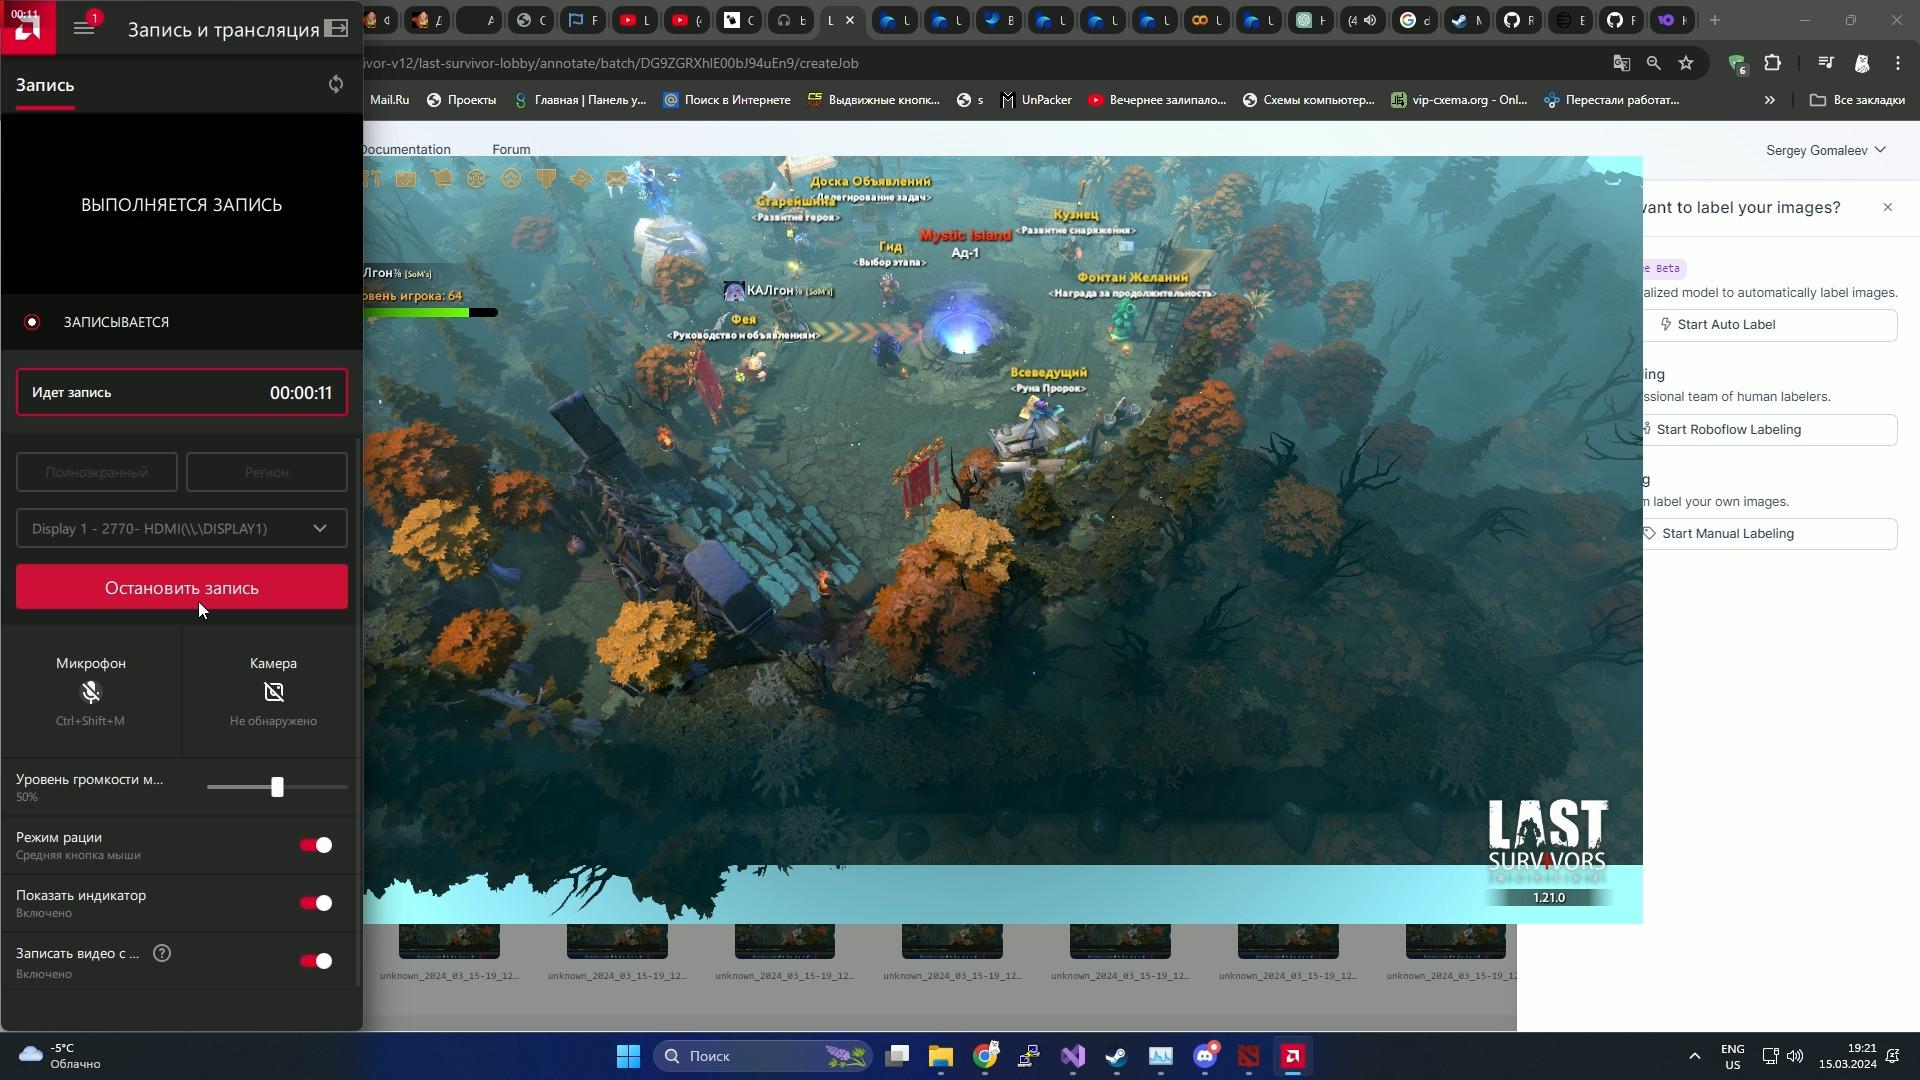The width and height of the screenshot is (1920, 1080).
Task: Show hidden bookmarks with the double chevron
Action: click(x=1769, y=100)
